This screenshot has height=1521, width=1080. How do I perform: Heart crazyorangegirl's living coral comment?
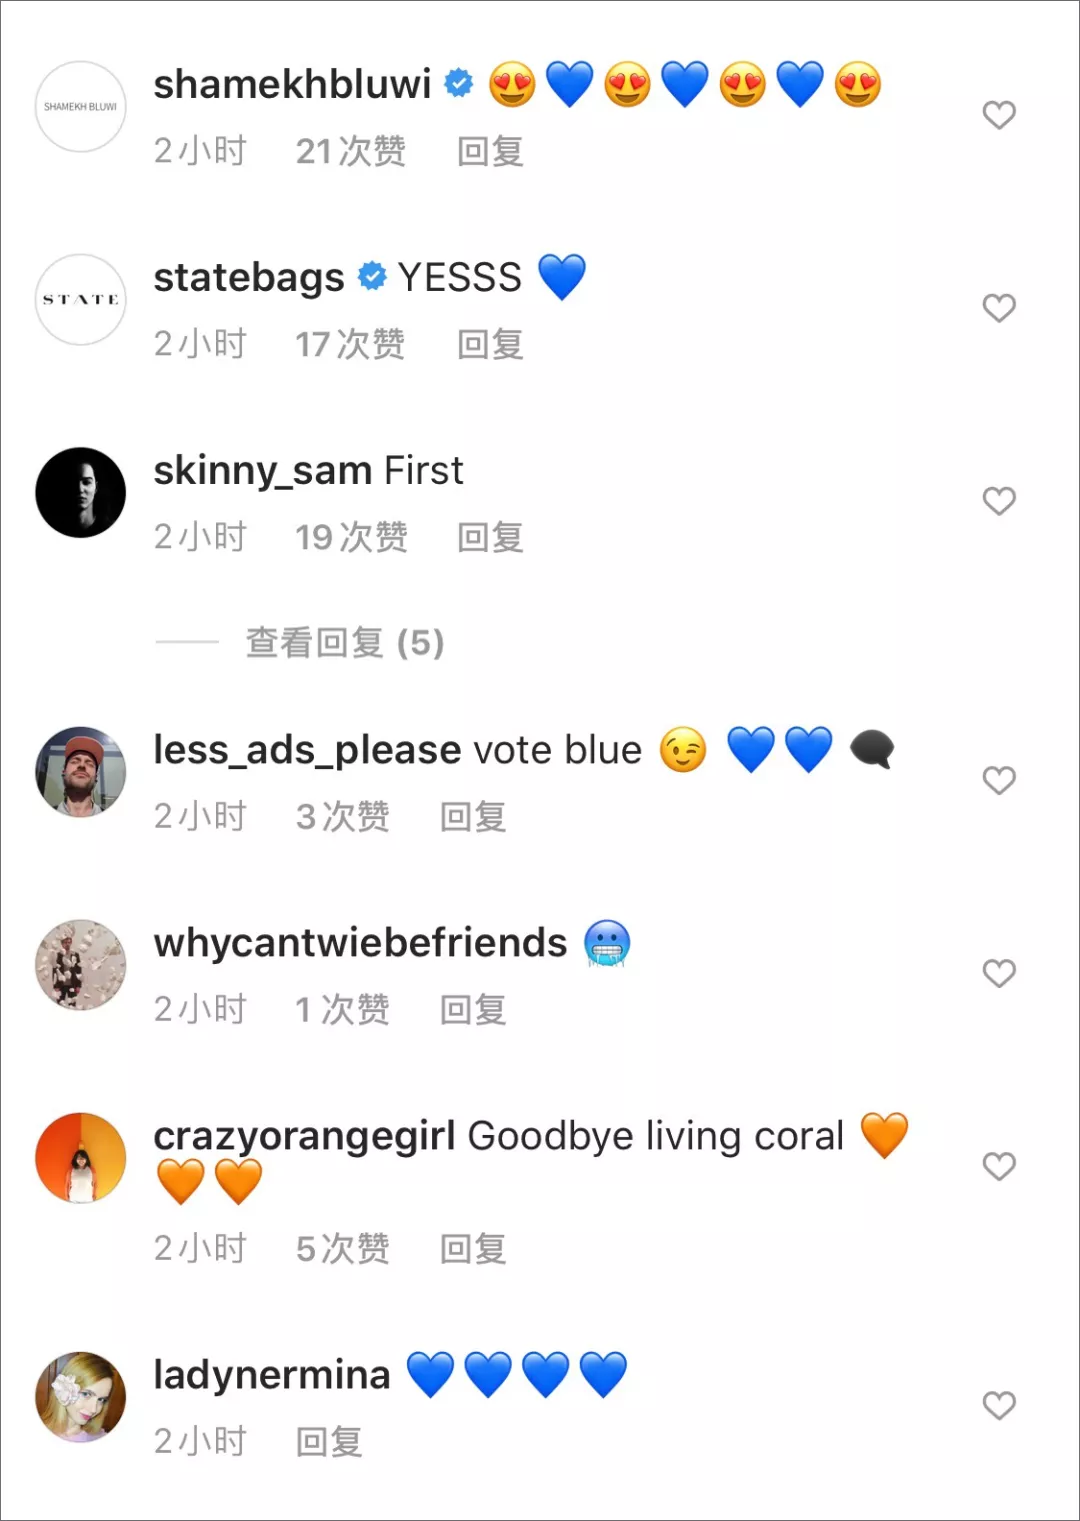click(999, 1166)
